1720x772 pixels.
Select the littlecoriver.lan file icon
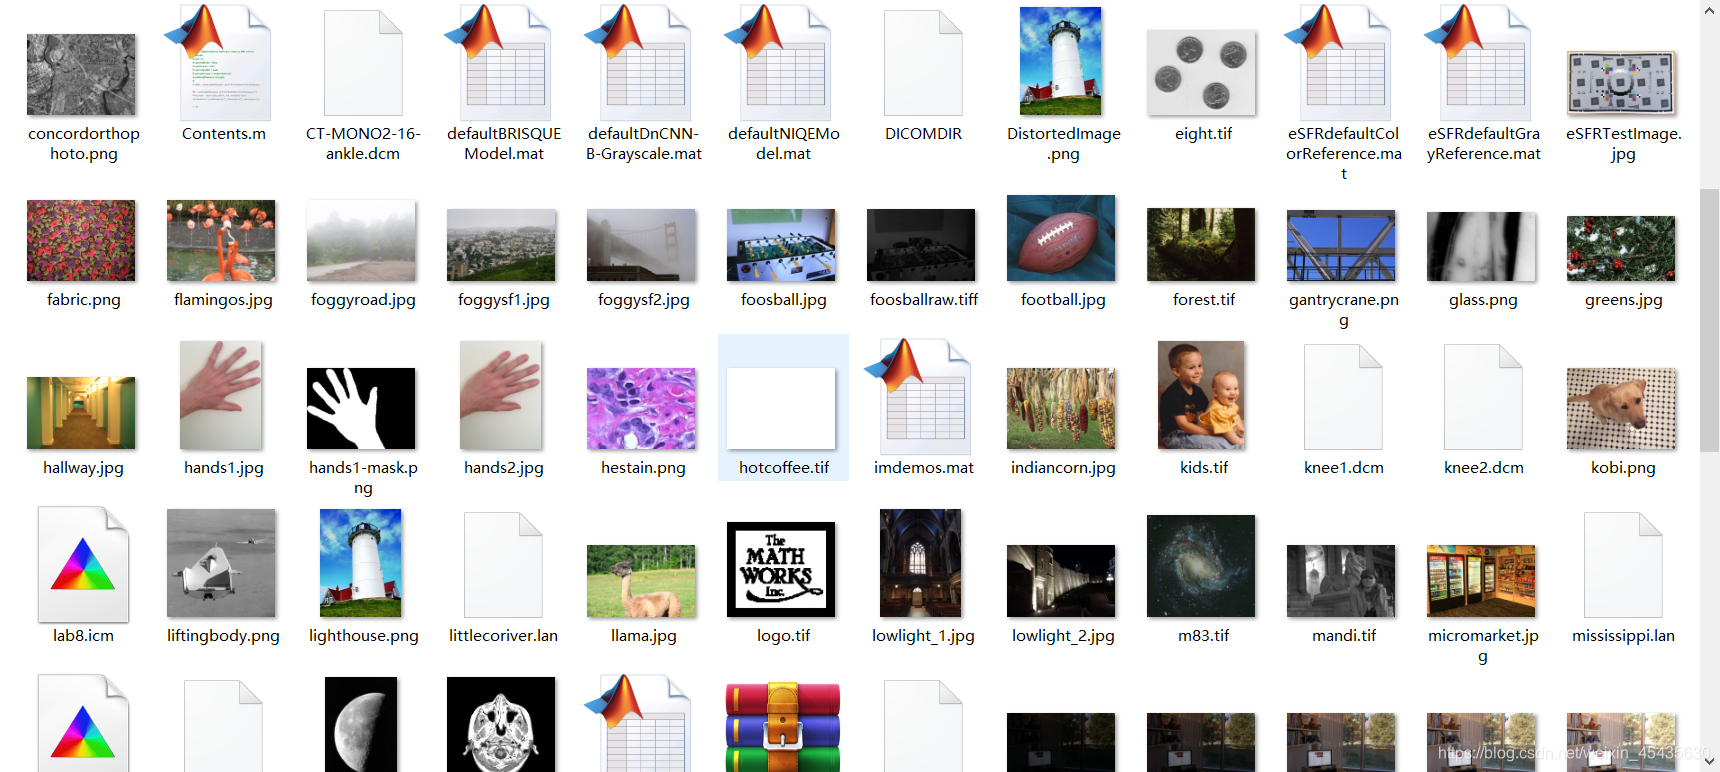click(503, 565)
